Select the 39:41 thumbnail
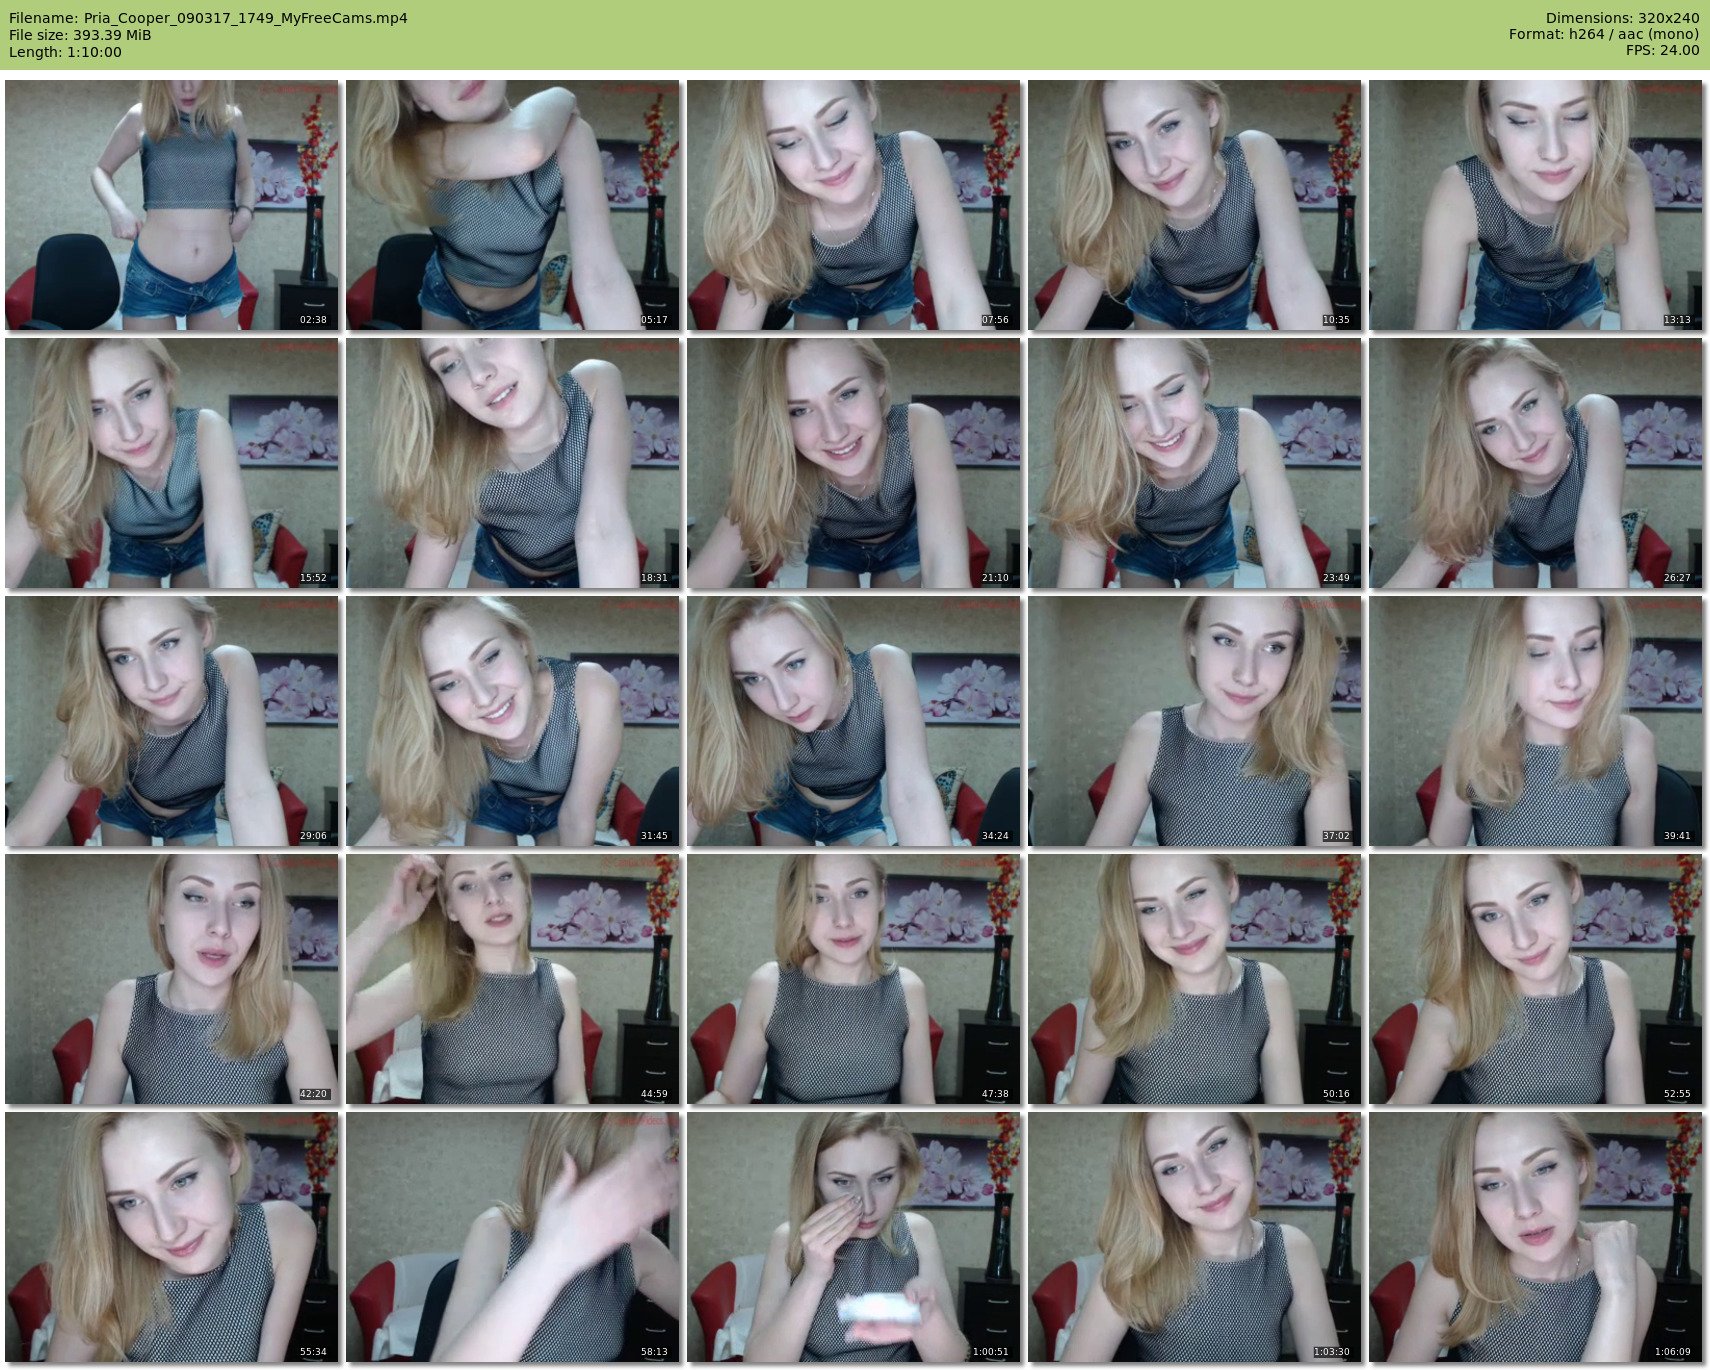This screenshot has height=1370, width=1710. pos(1536,721)
